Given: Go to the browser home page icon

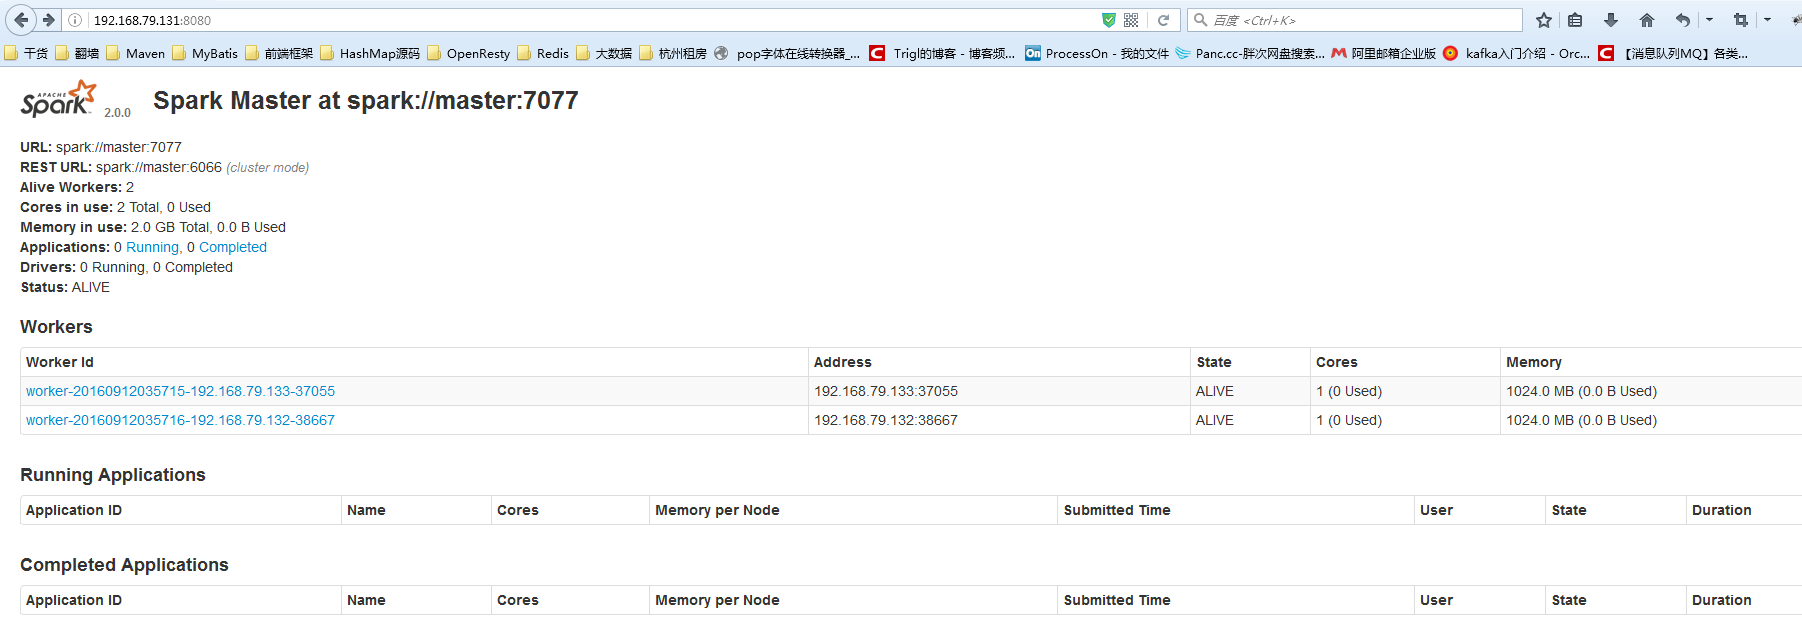Looking at the screenshot, I should [1647, 20].
